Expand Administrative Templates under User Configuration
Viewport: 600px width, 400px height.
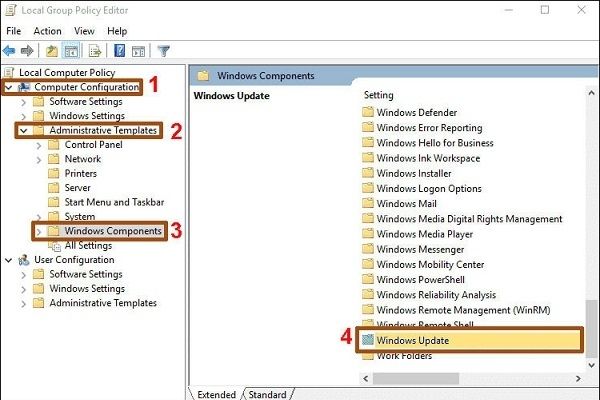point(24,304)
